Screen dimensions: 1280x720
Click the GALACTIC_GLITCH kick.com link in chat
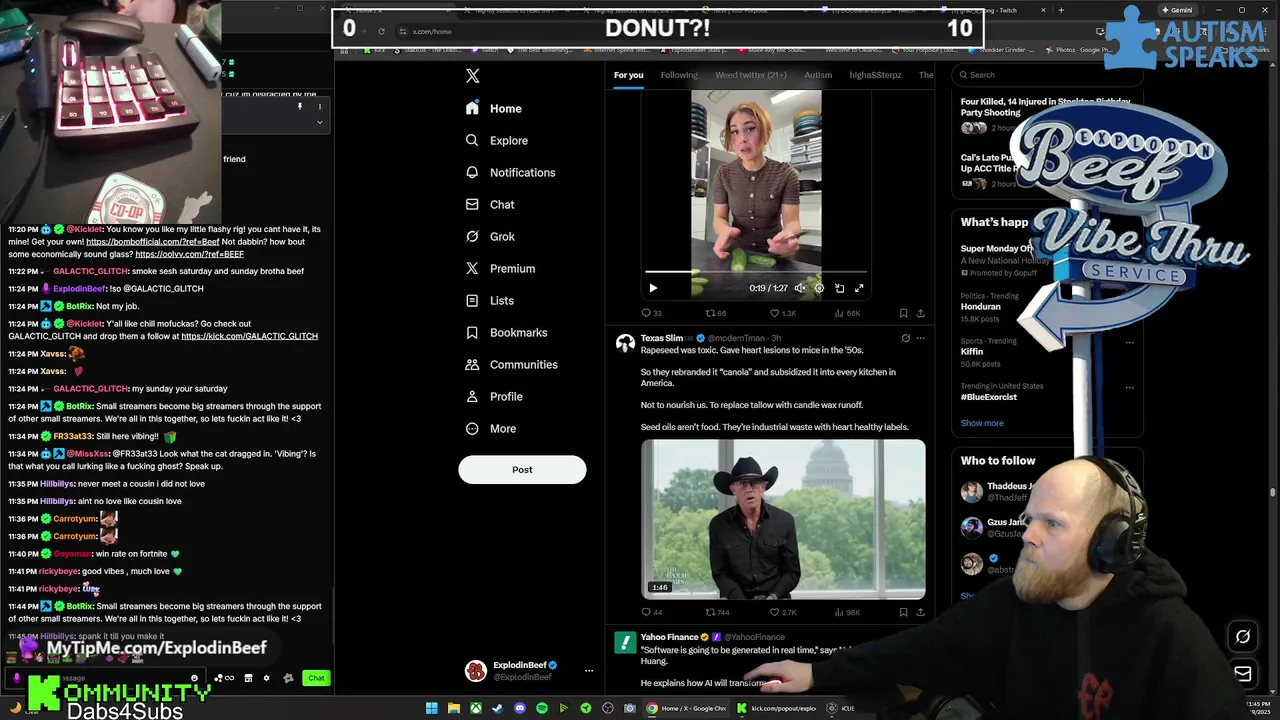point(249,336)
